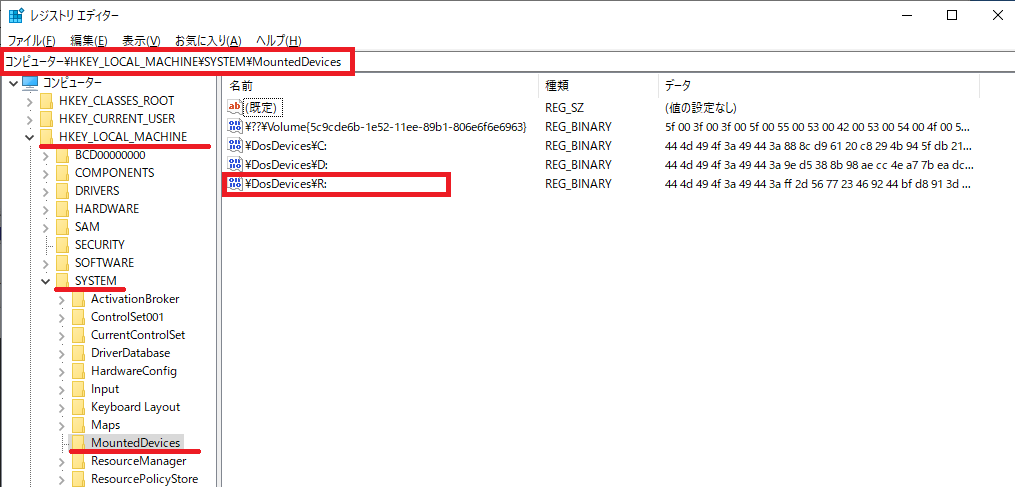Select HKEY_CURRENT_USER folder icon
This screenshot has height=487, width=1015.
tap(47, 119)
